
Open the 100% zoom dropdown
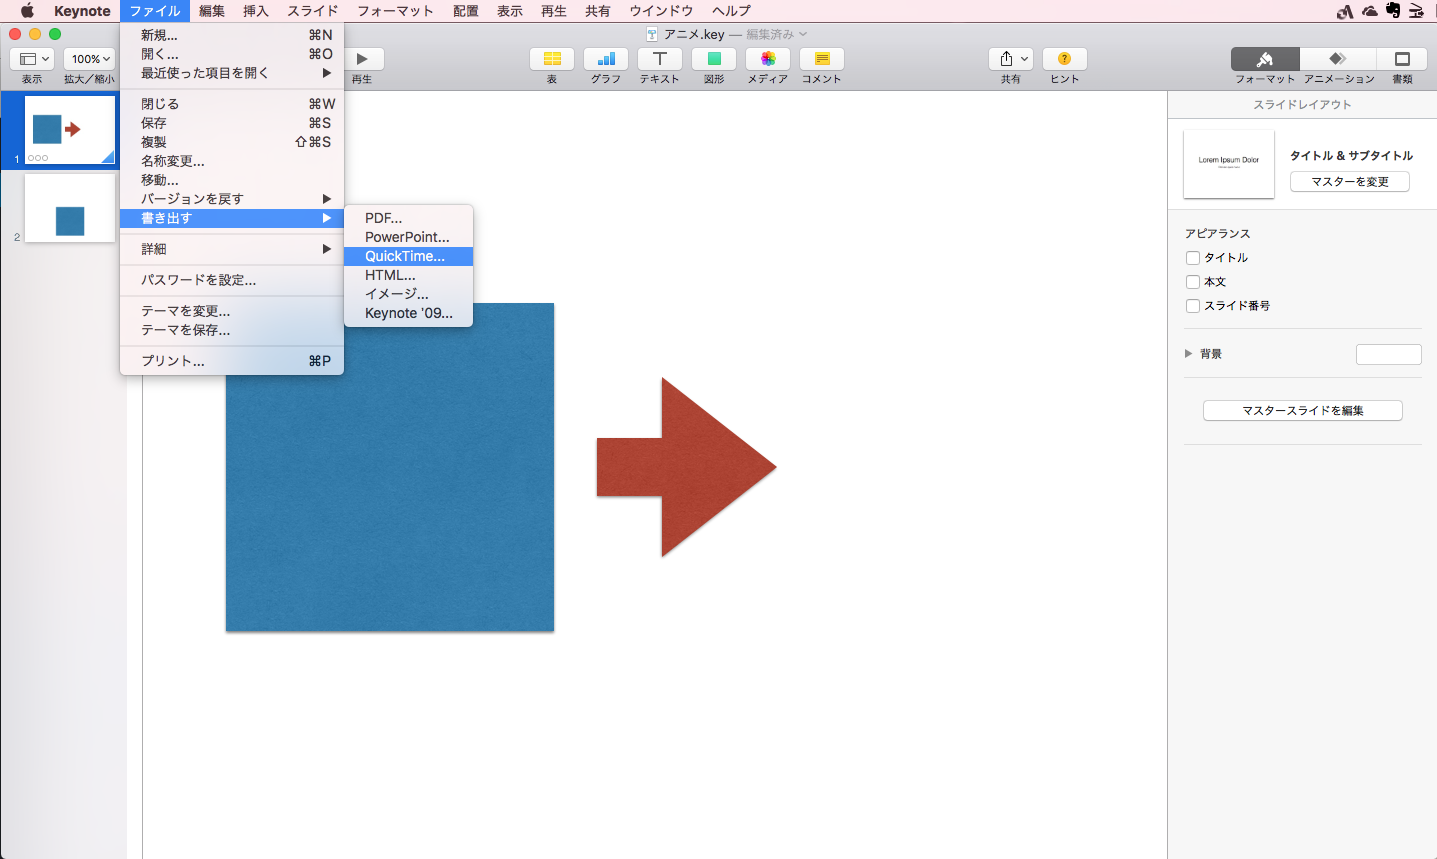tap(90, 59)
